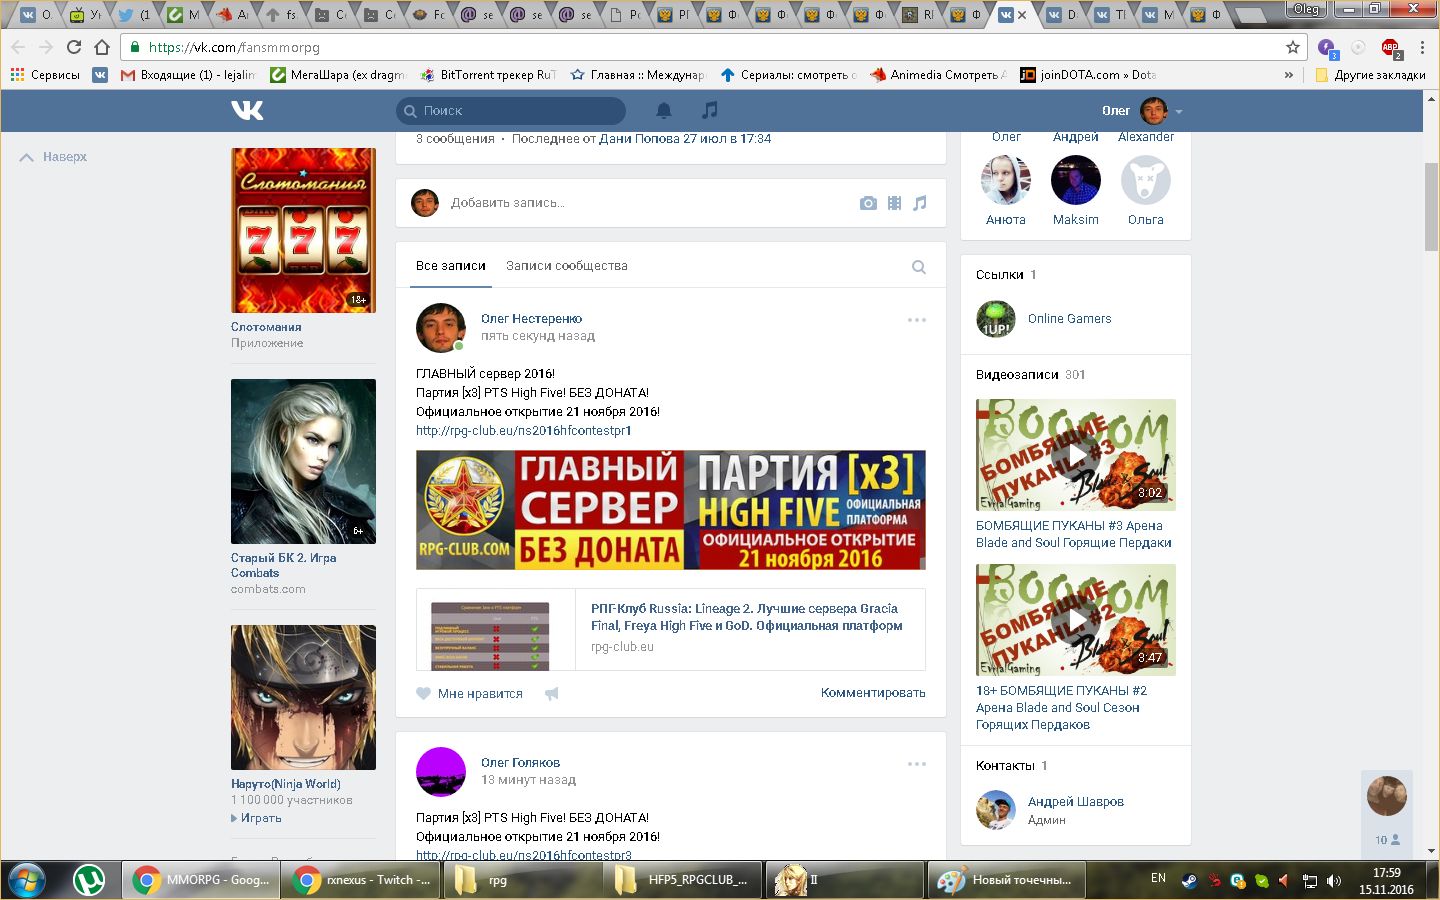This screenshot has height=900, width=1440.
Task: Attach video via film icon in post box
Action: point(894,203)
